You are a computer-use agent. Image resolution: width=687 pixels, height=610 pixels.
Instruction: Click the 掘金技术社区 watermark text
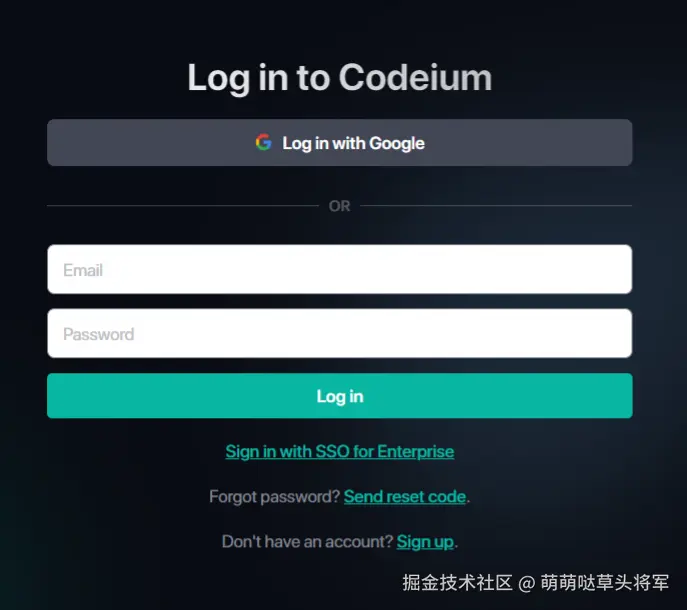(457, 583)
